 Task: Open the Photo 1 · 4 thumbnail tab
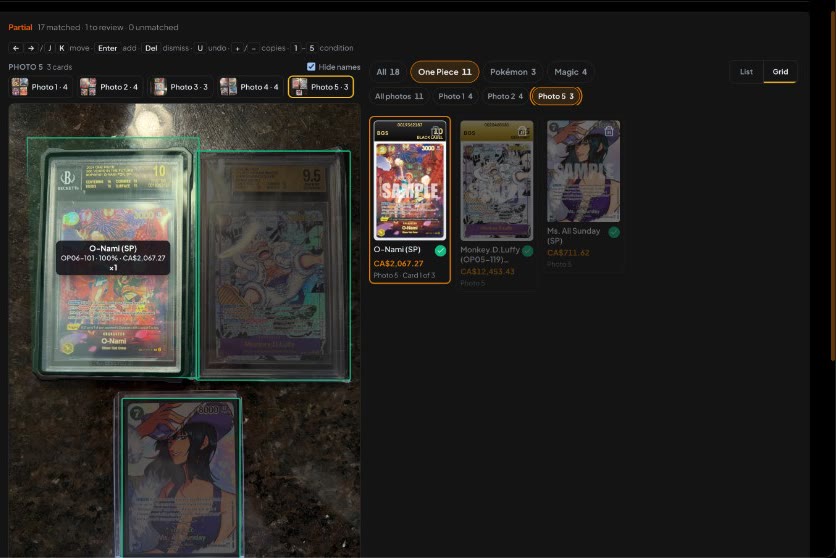point(41,87)
